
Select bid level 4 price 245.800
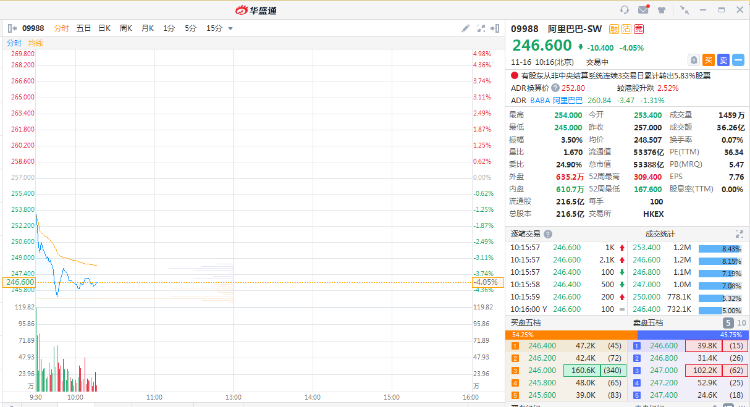pos(542,383)
